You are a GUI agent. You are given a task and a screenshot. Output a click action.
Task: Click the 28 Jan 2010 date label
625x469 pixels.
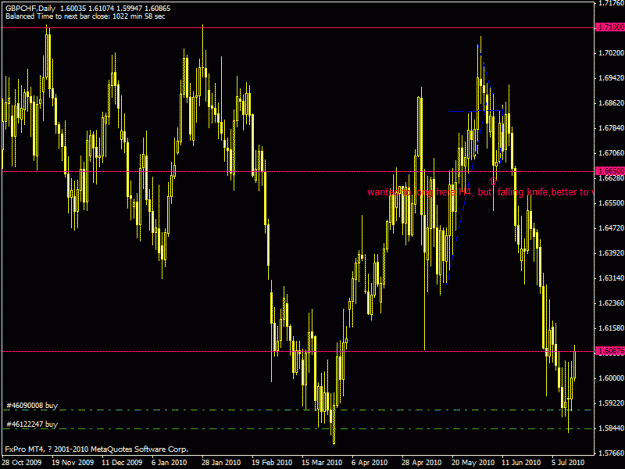(x=221, y=463)
